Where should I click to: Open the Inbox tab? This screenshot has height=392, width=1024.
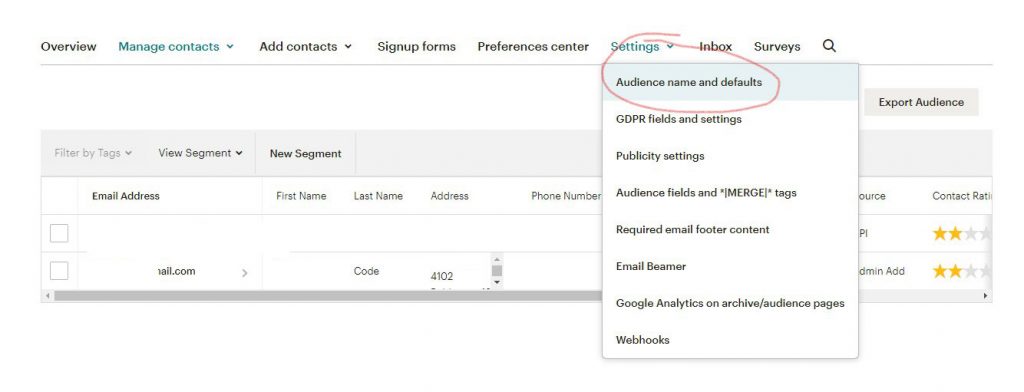715,46
